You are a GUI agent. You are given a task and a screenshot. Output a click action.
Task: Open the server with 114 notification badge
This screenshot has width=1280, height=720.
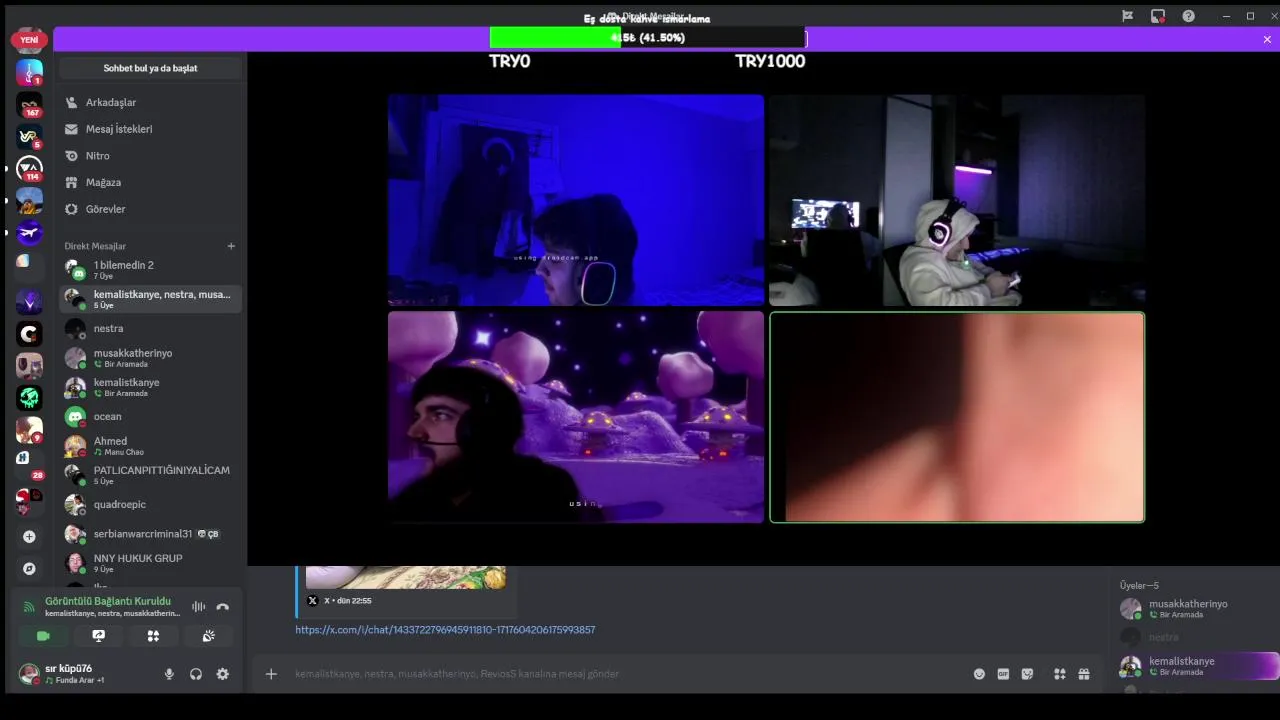click(29, 169)
